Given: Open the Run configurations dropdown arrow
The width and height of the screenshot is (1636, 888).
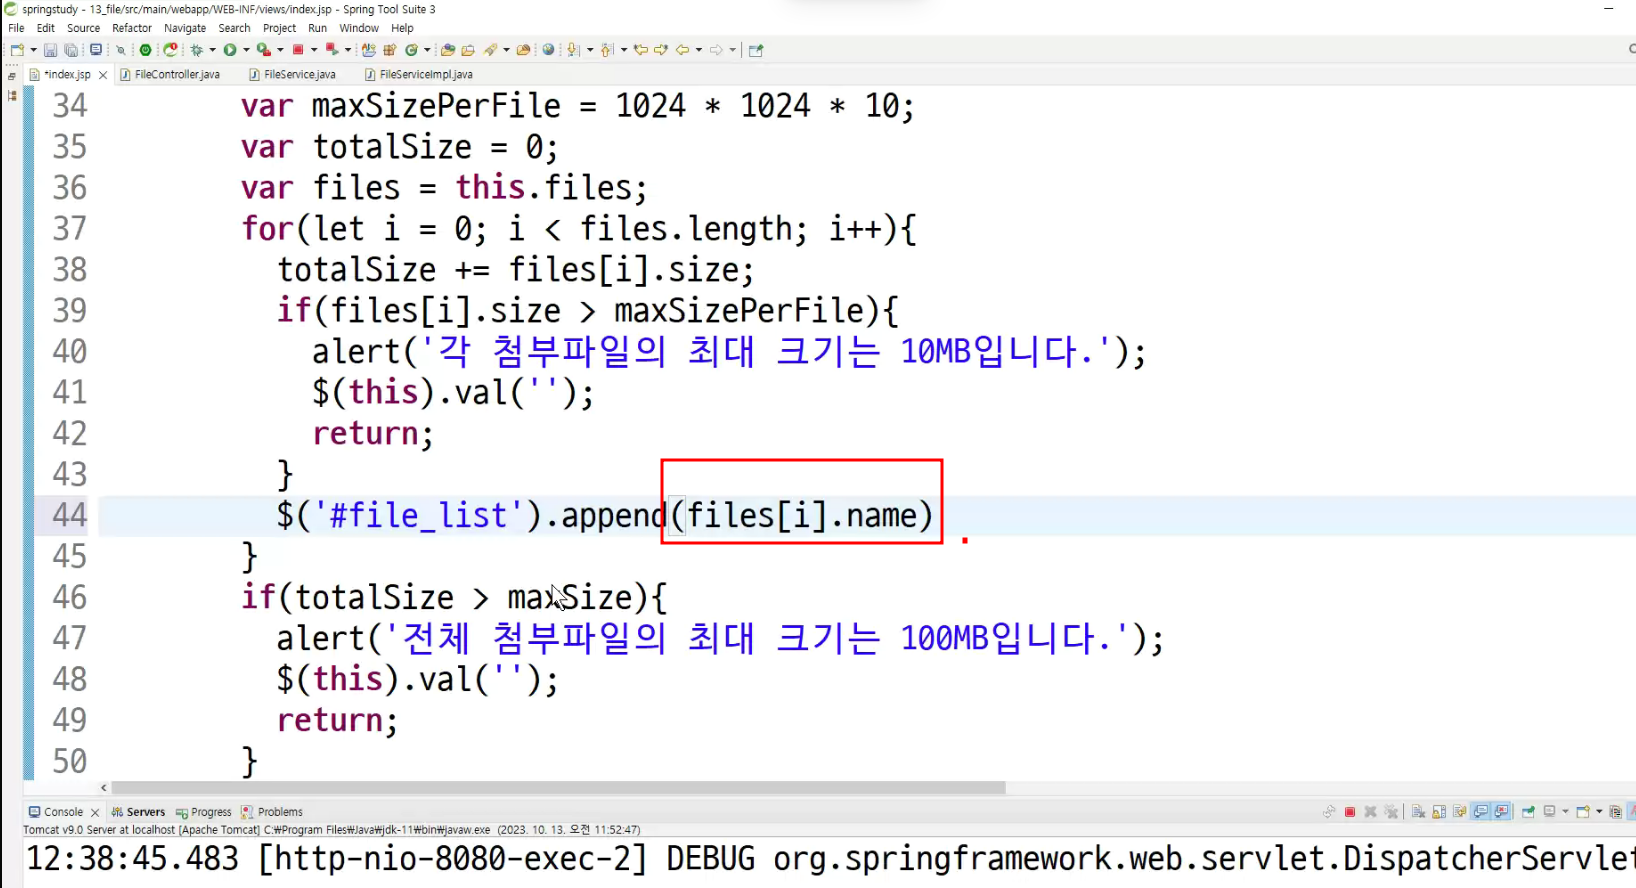Looking at the screenshot, I should pyautogui.click(x=246, y=50).
